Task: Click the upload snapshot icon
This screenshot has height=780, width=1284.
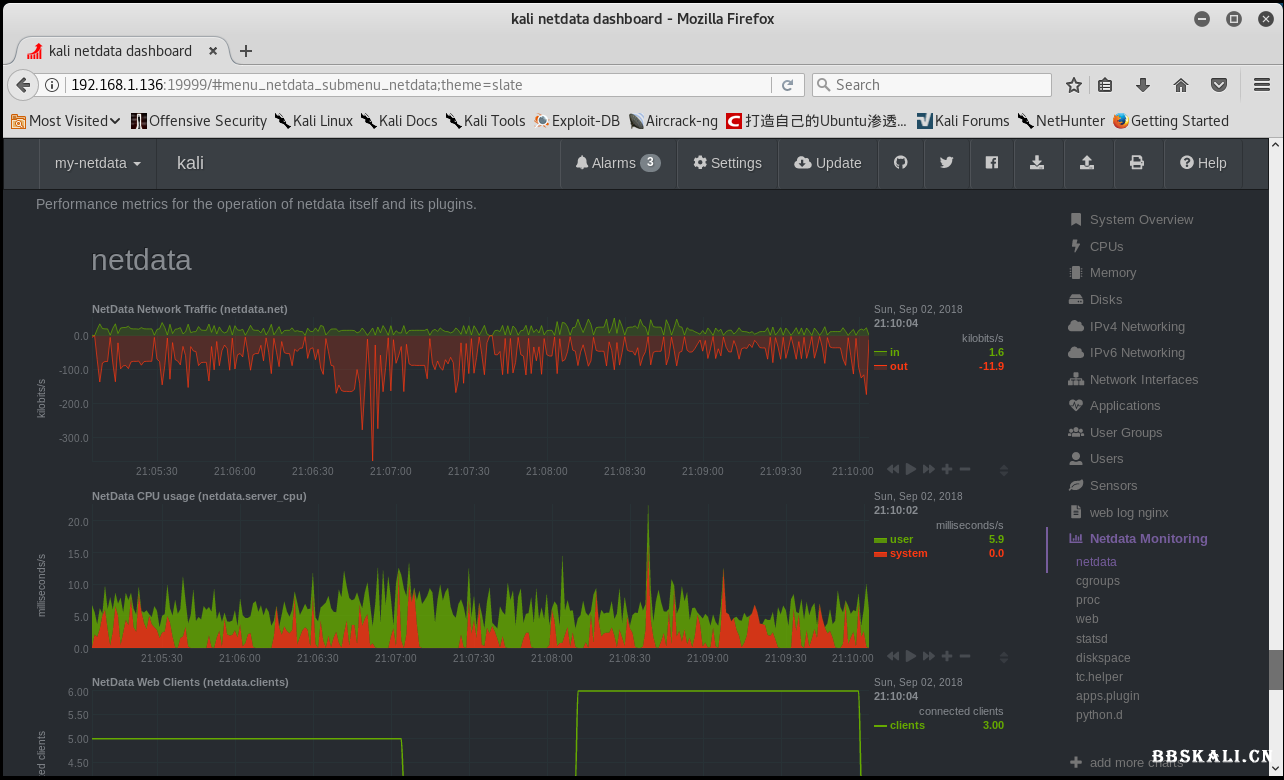Action: click(1087, 163)
